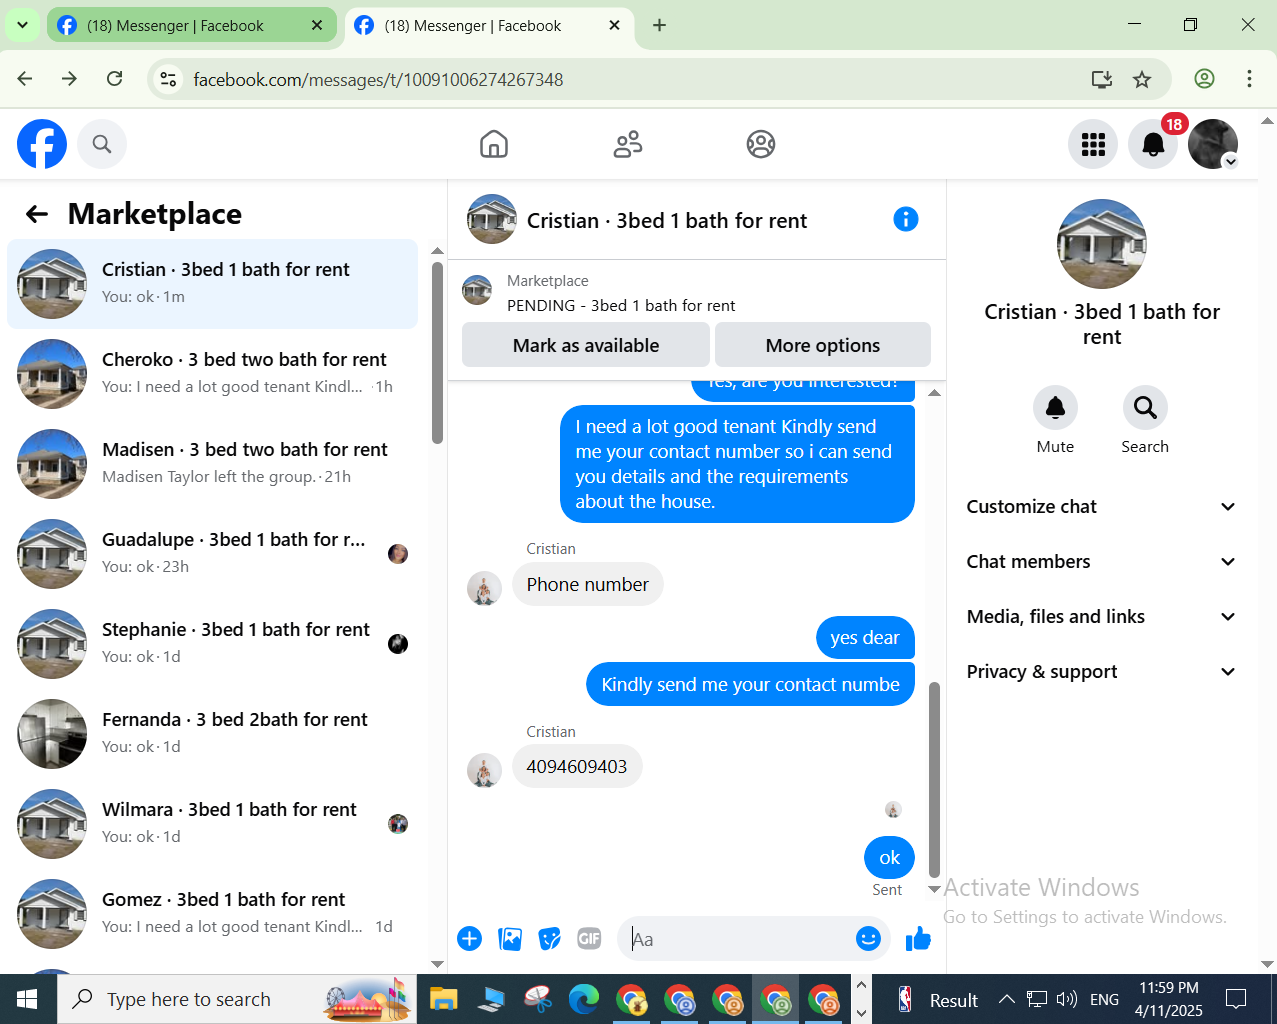1277x1024 pixels.
Task: Open Microsoft Edge from taskbar
Action: pos(584,999)
